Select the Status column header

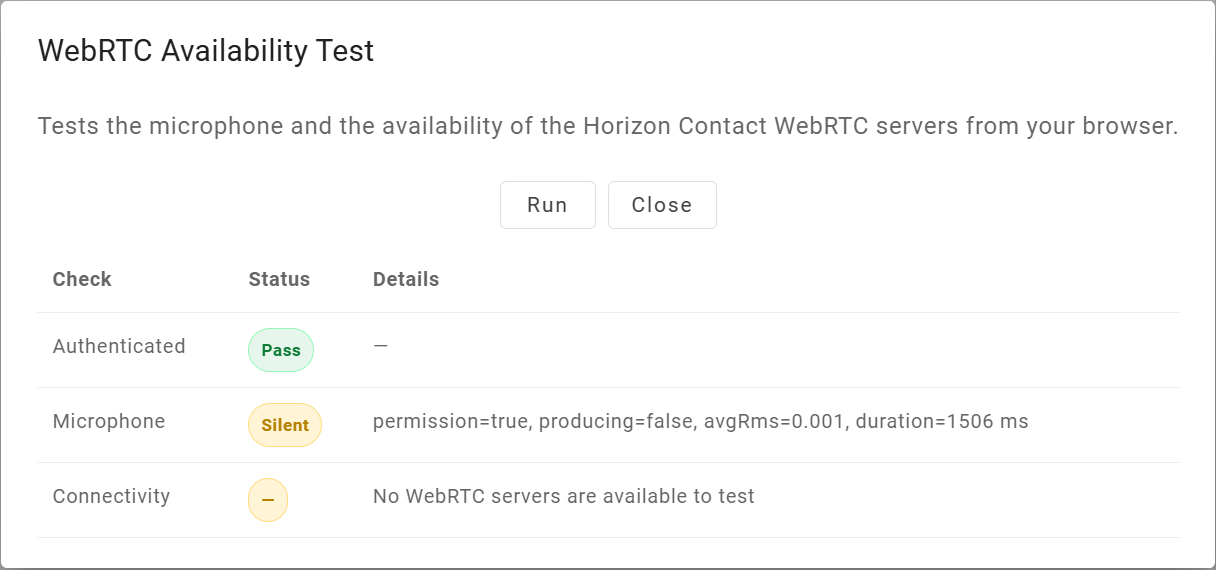click(x=279, y=279)
